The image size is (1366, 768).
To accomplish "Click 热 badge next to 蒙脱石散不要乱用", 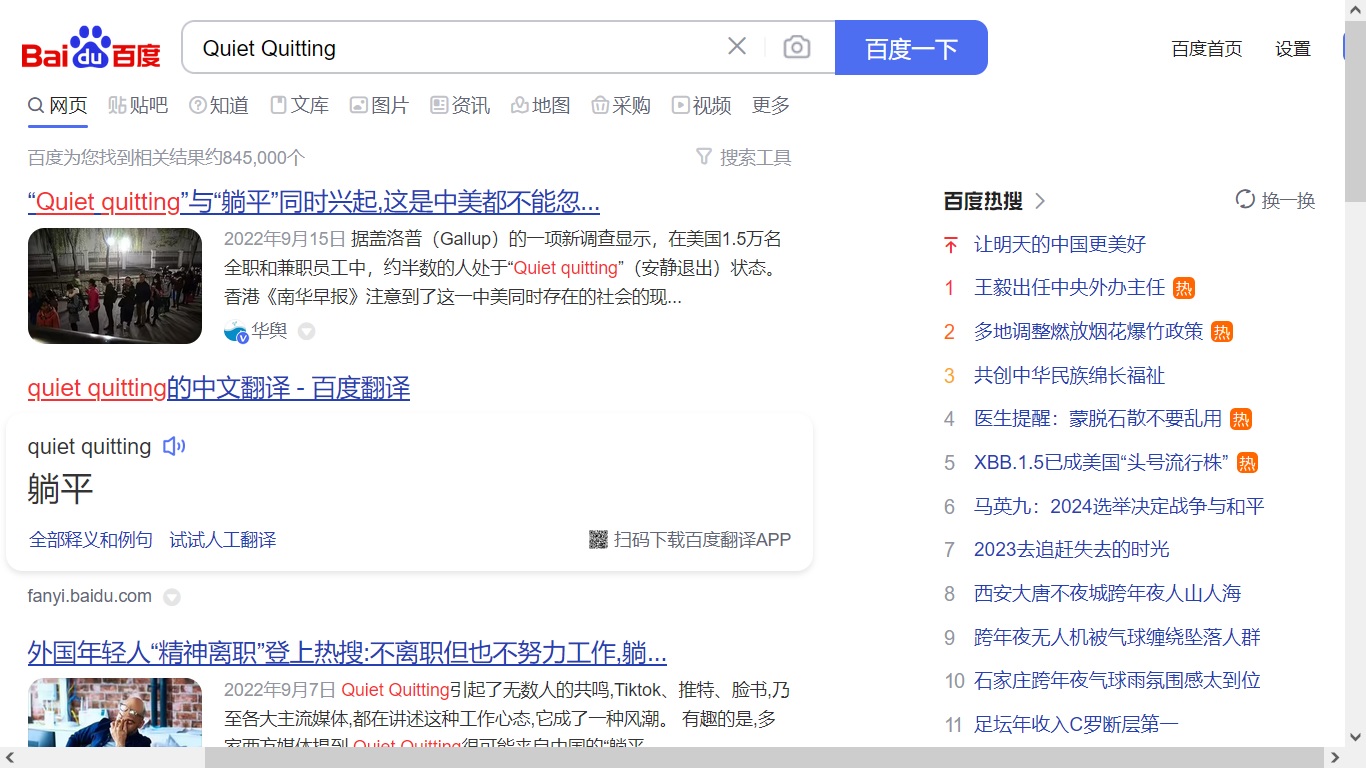I will [x=1241, y=419].
